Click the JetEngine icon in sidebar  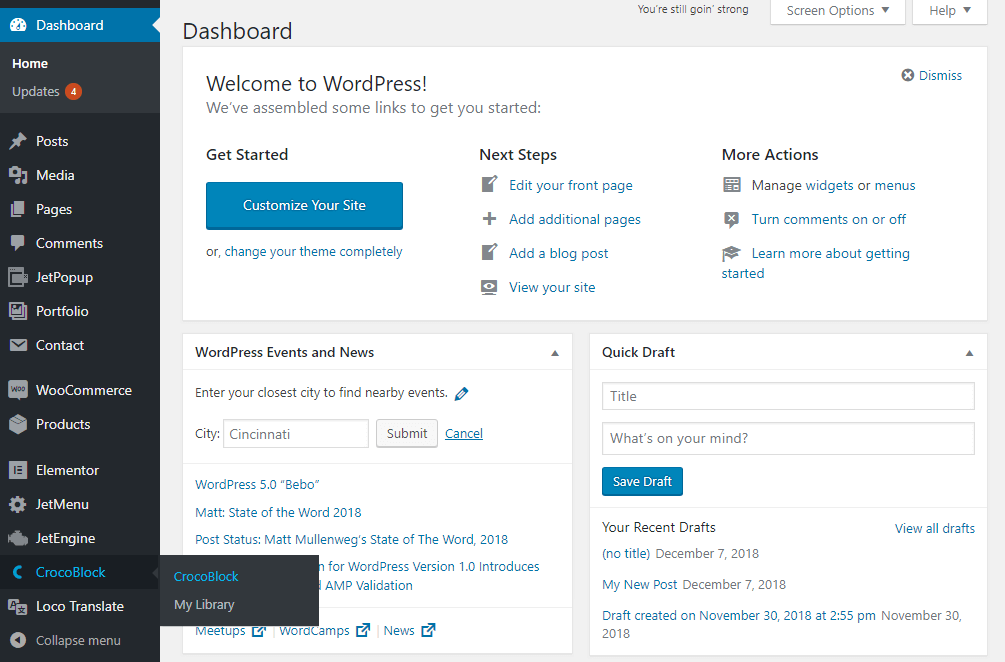click(x=18, y=538)
